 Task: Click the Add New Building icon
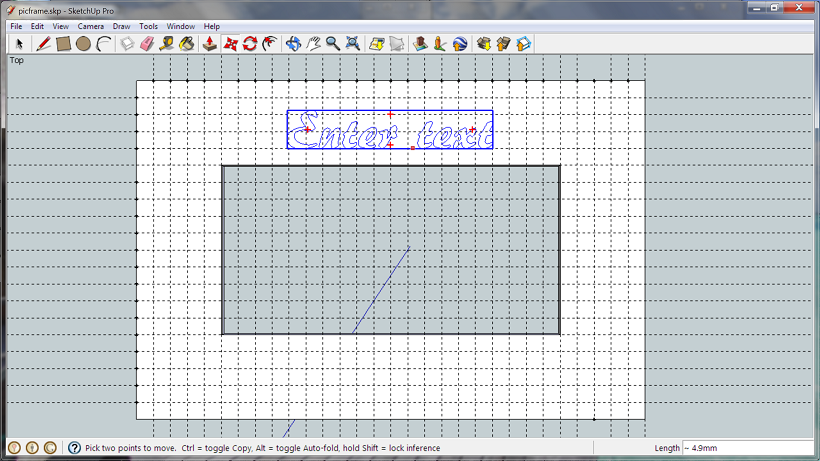tap(420, 44)
